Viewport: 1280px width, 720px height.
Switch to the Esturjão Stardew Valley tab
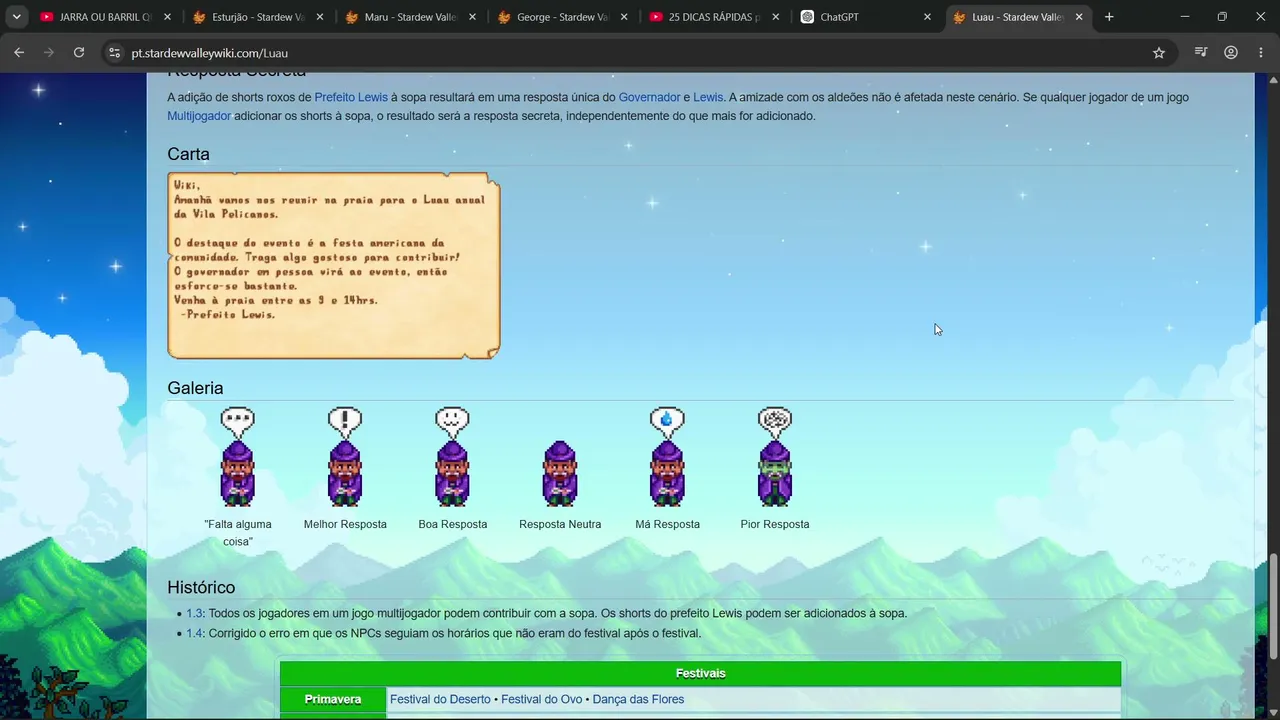(x=259, y=17)
